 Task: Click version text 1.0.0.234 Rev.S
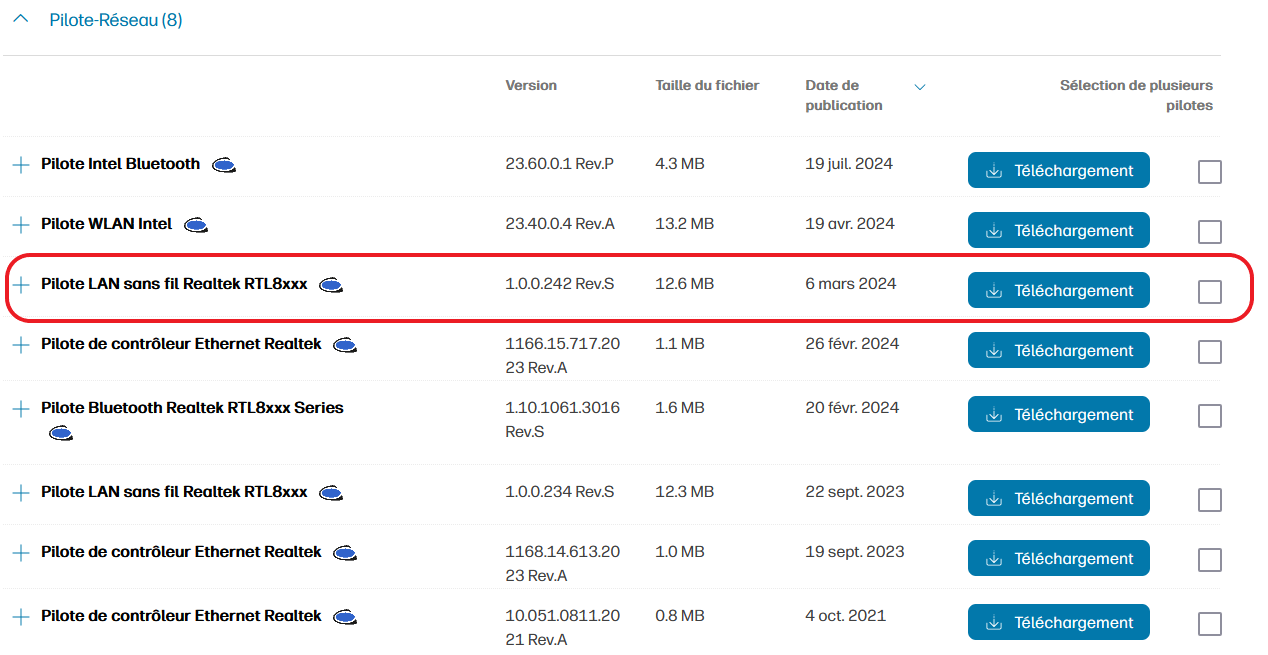pos(560,492)
